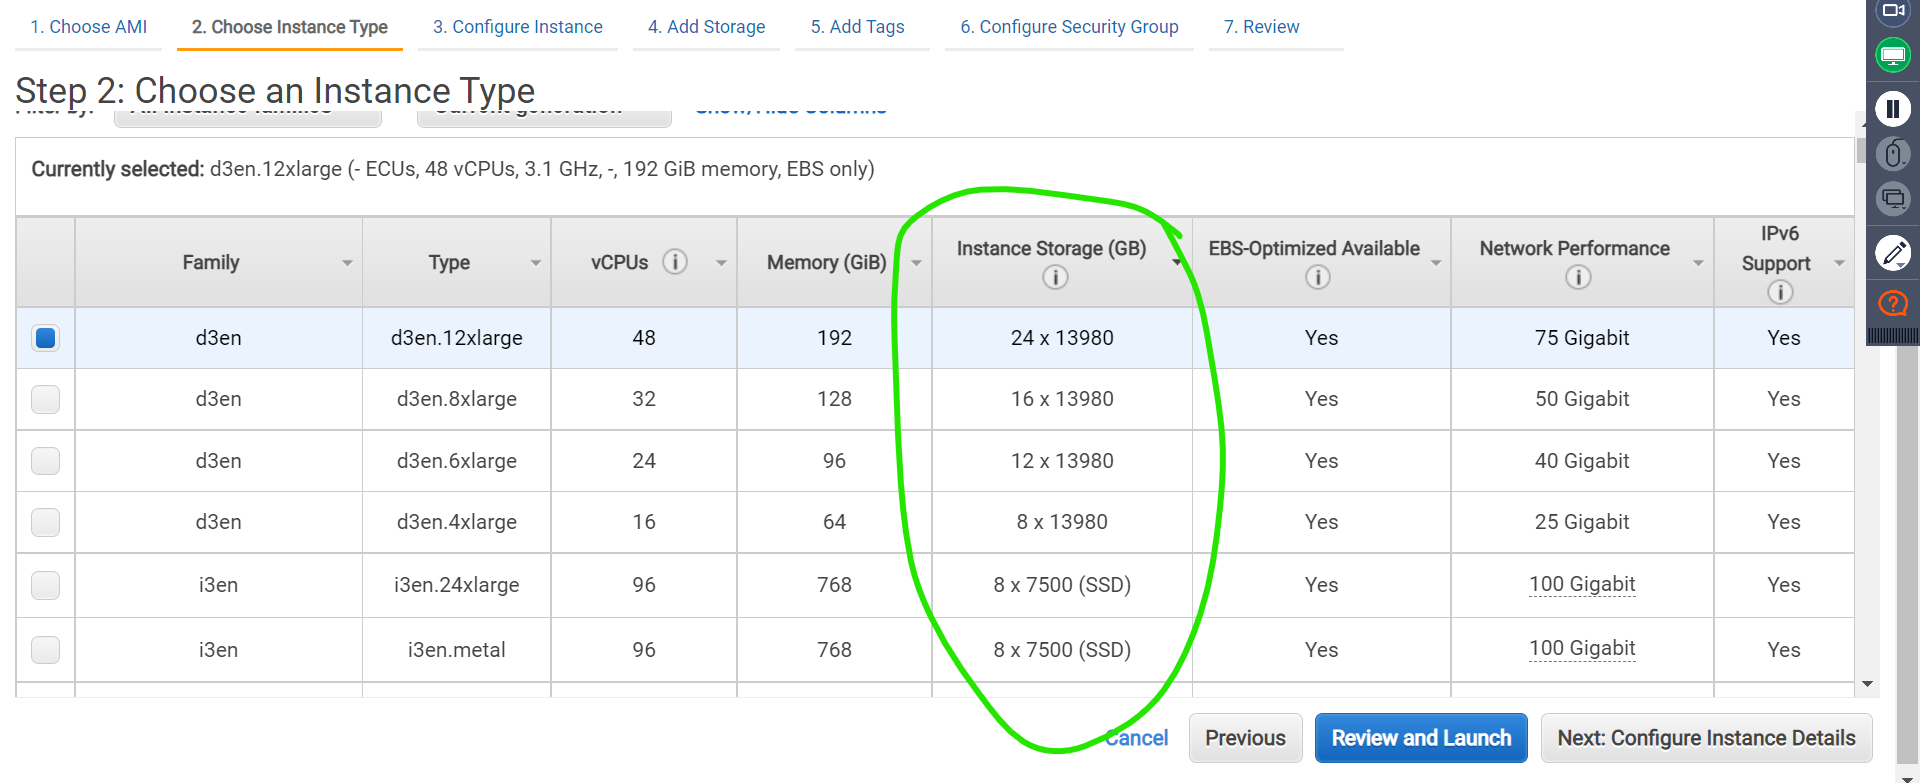Open the pencil annotation tool
Viewport: 1920px width, 783px height.
point(1893,253)
